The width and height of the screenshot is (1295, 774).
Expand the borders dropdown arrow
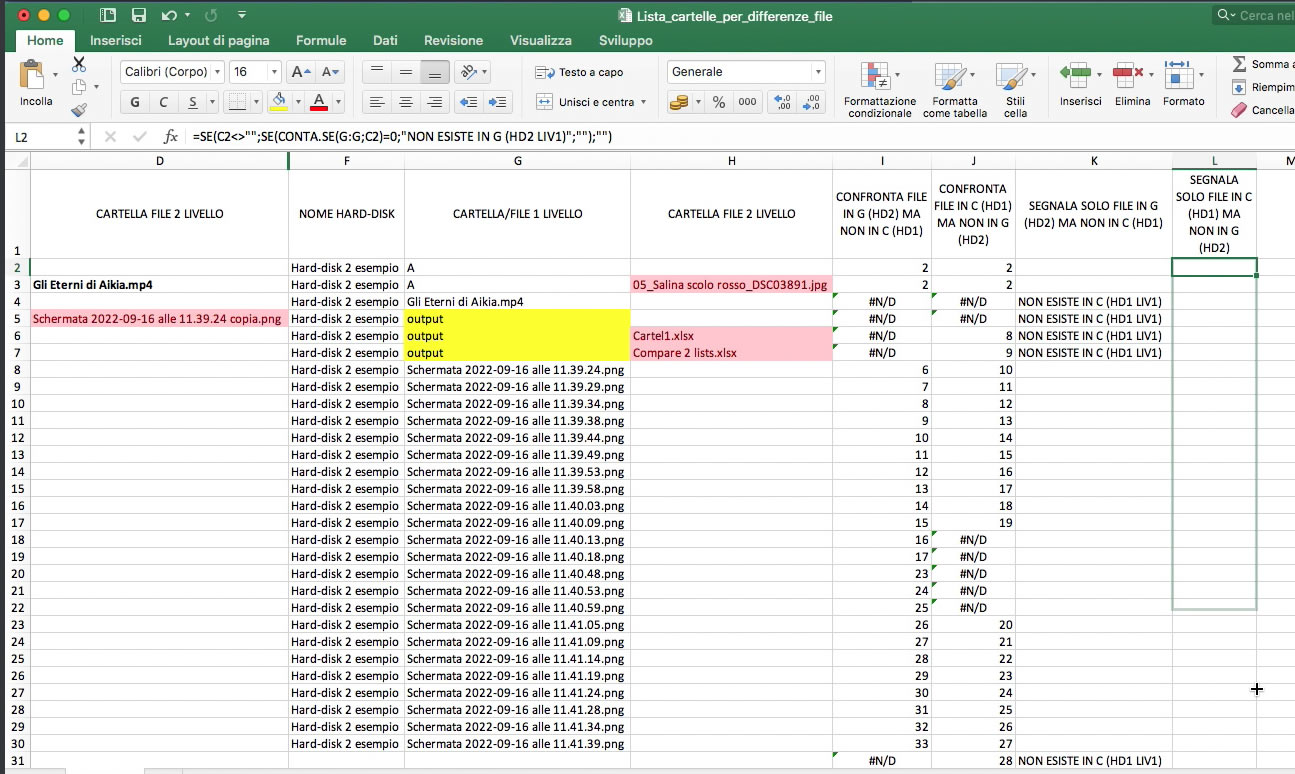(x=254, y=102)
